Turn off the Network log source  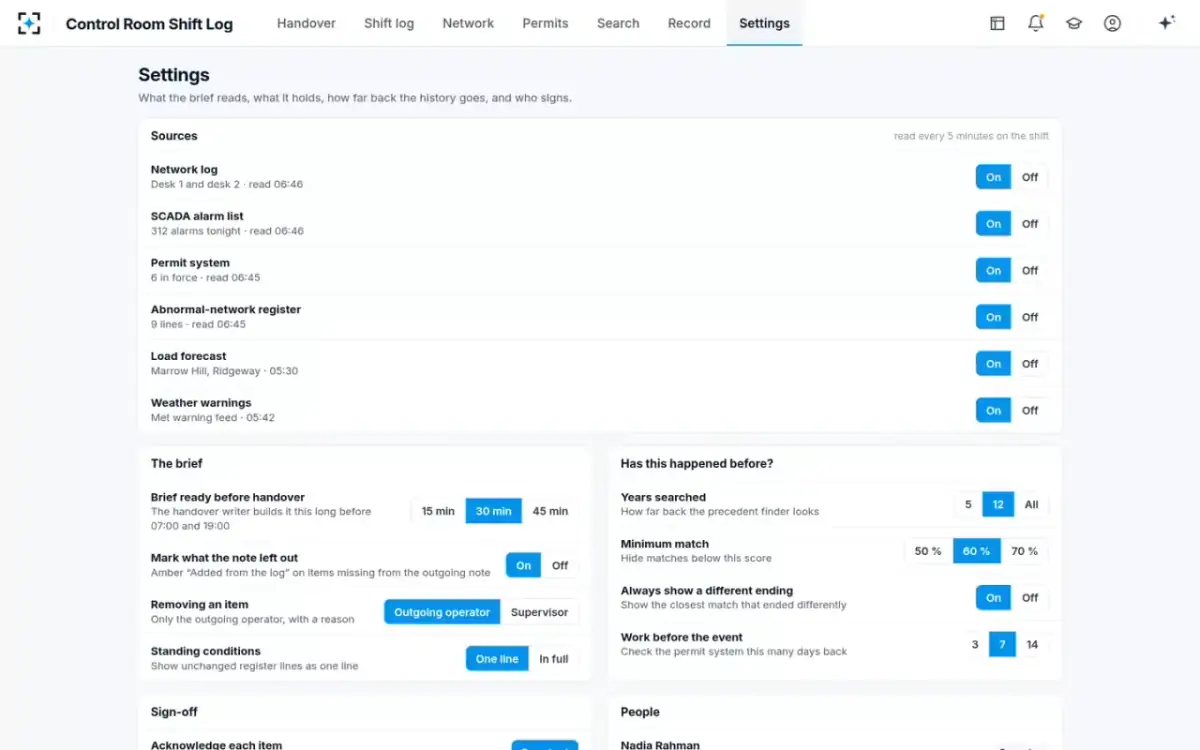(1030, 177)
